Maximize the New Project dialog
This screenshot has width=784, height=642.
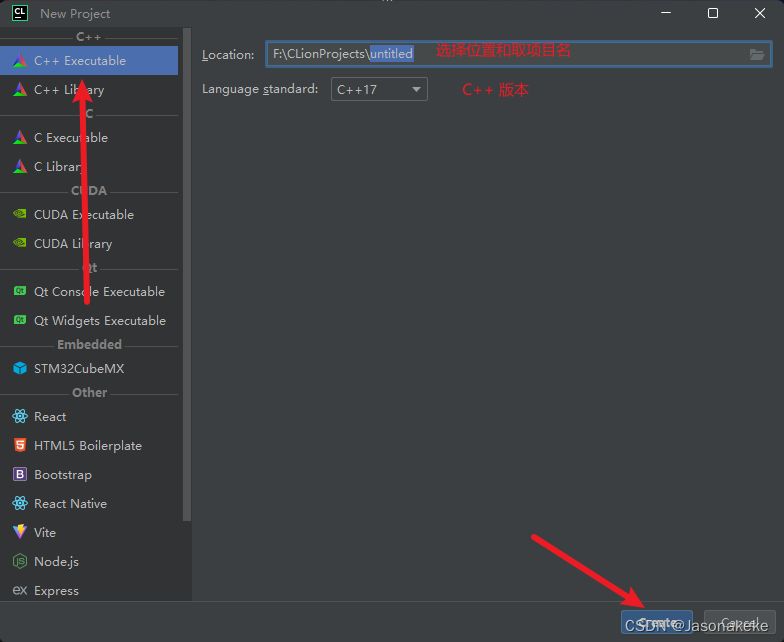click(x=713, y=13)
